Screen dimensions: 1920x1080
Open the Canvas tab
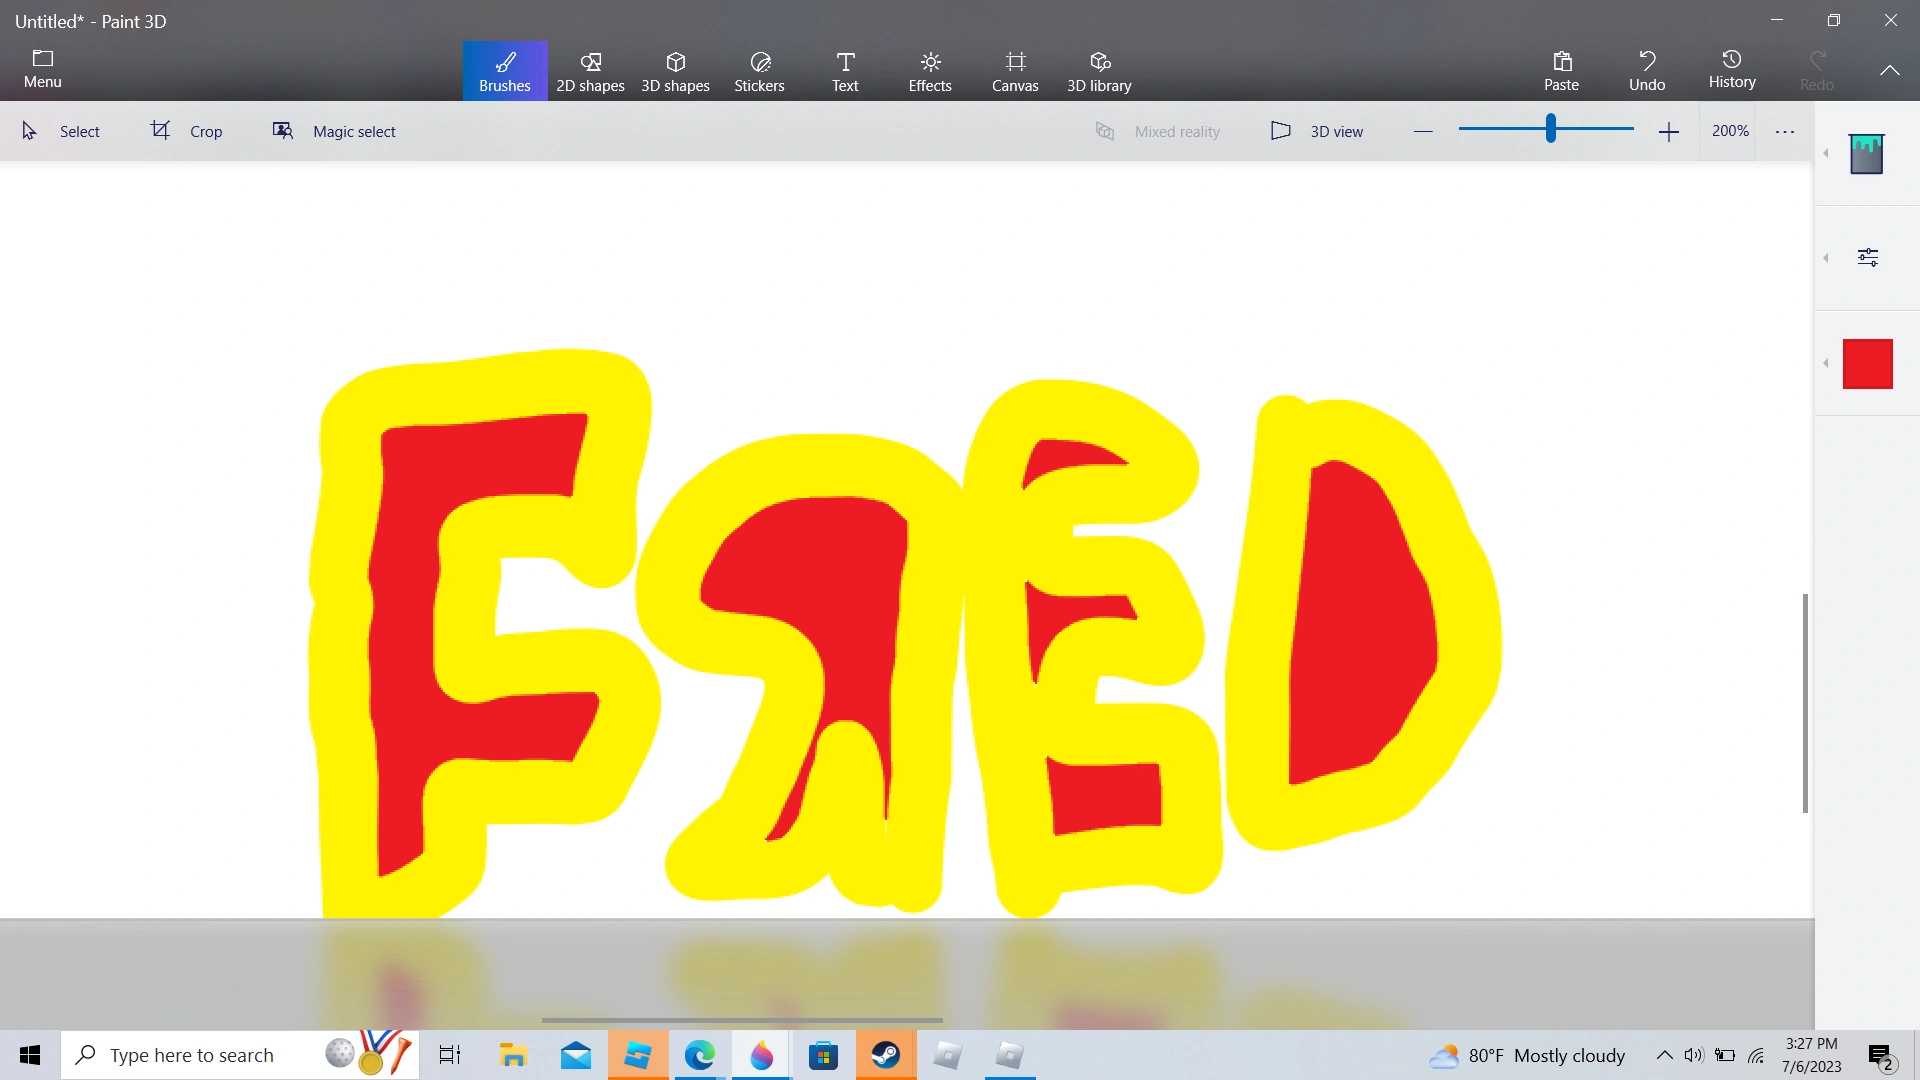1015,70
